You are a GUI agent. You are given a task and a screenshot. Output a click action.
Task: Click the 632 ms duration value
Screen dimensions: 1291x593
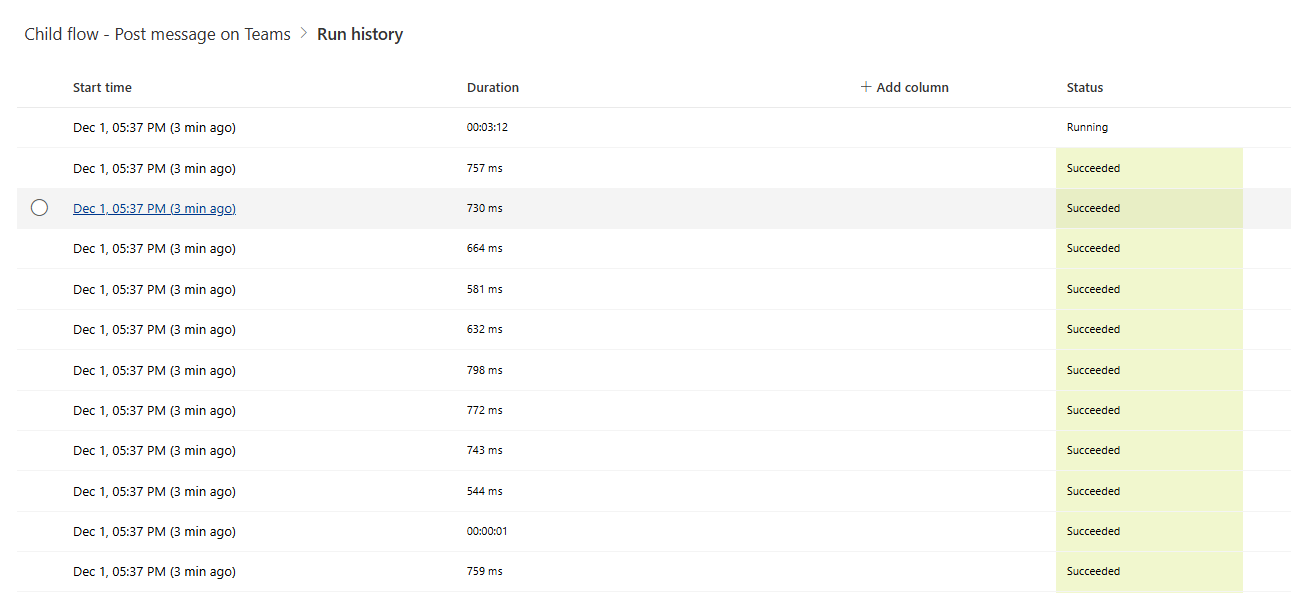click(x=485, y=329)
